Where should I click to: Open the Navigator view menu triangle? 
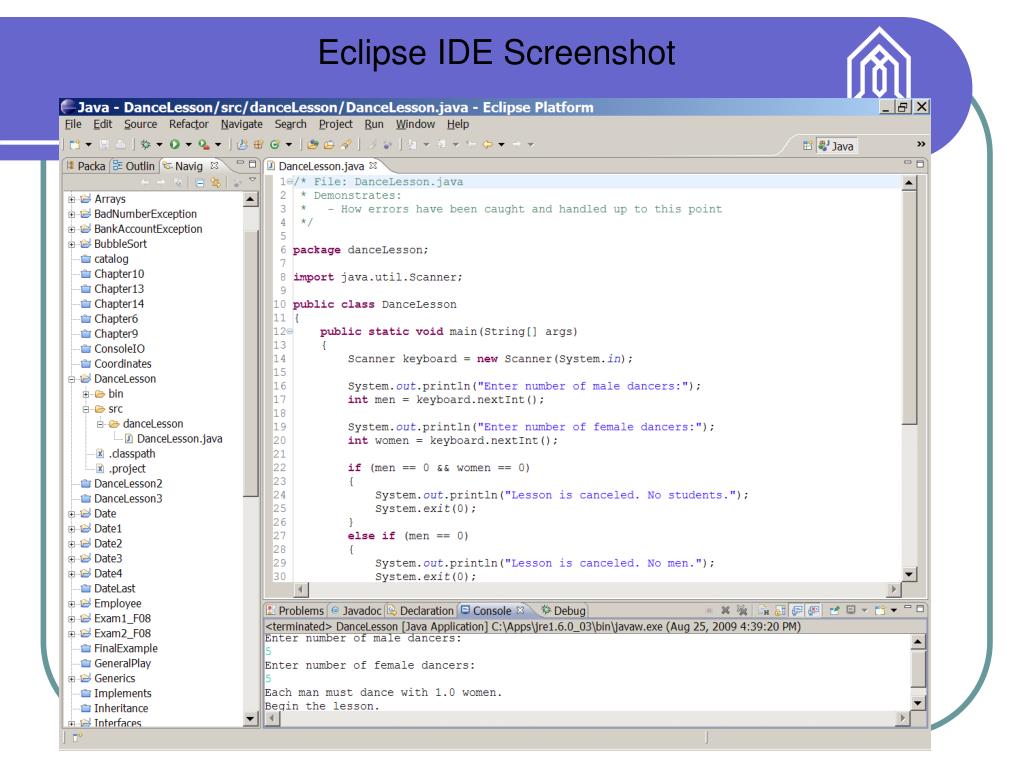click(x=252, y=180)
